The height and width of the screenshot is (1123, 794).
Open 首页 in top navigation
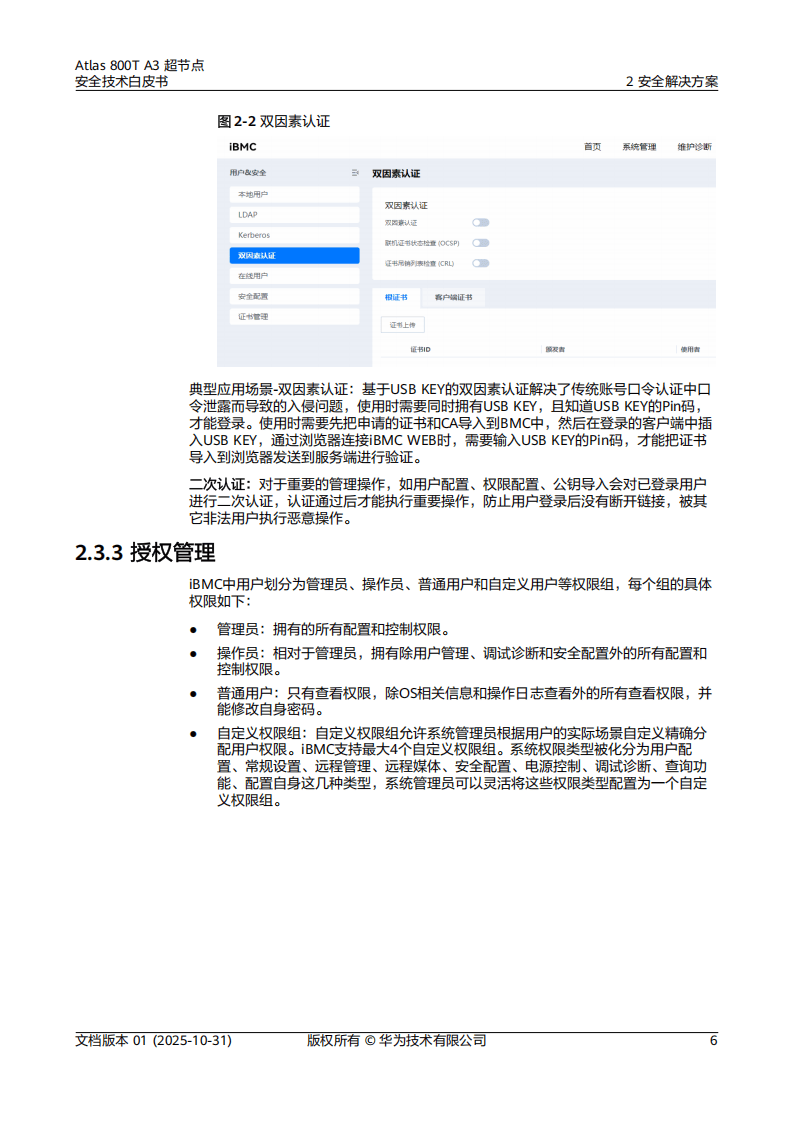[593, 147]
